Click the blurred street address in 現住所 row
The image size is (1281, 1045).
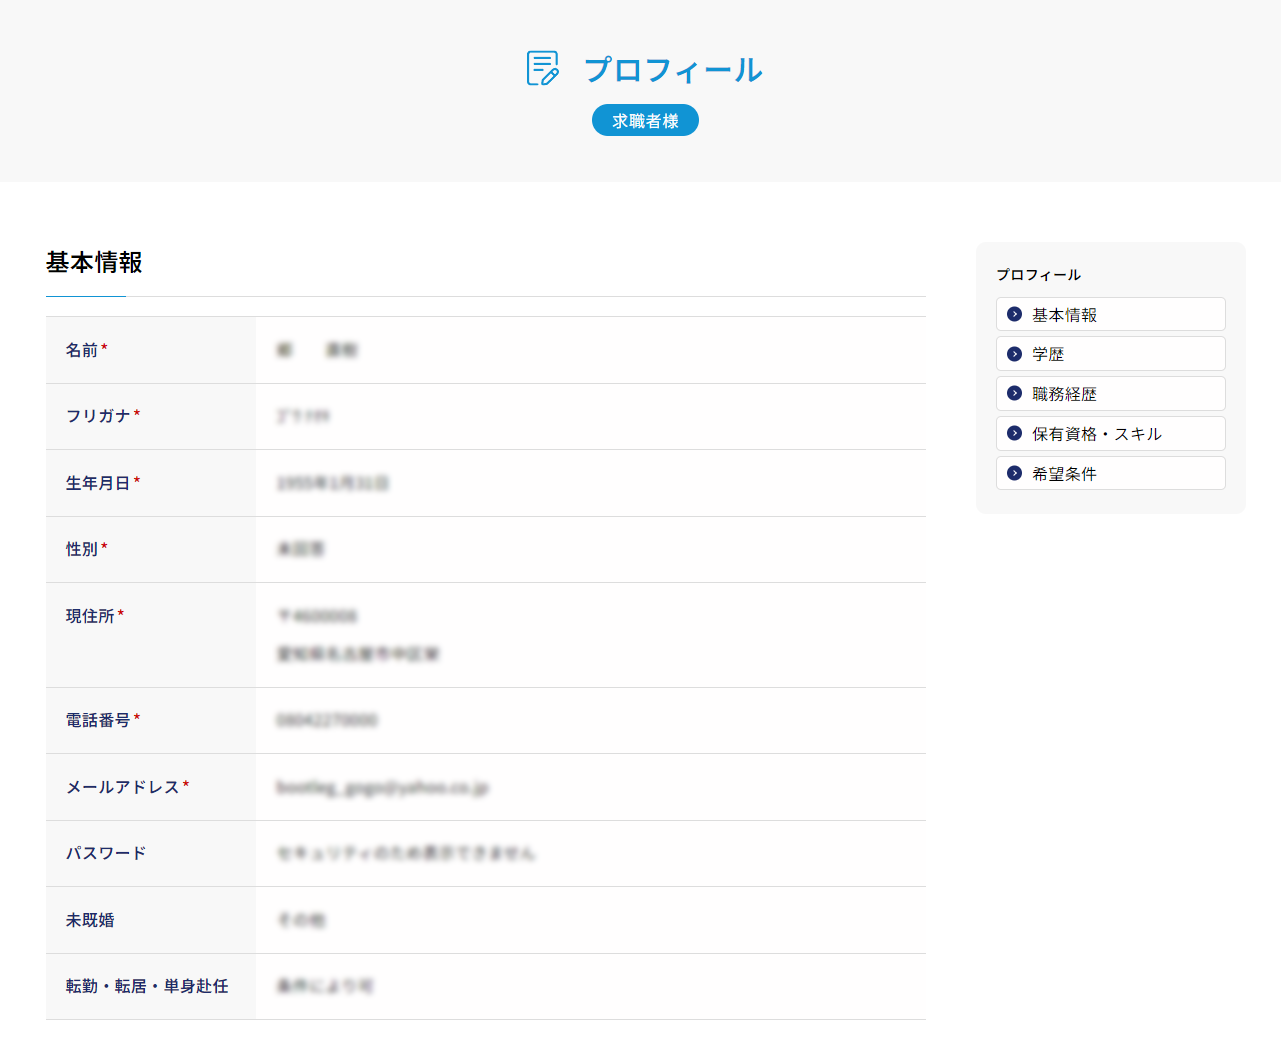358,654
